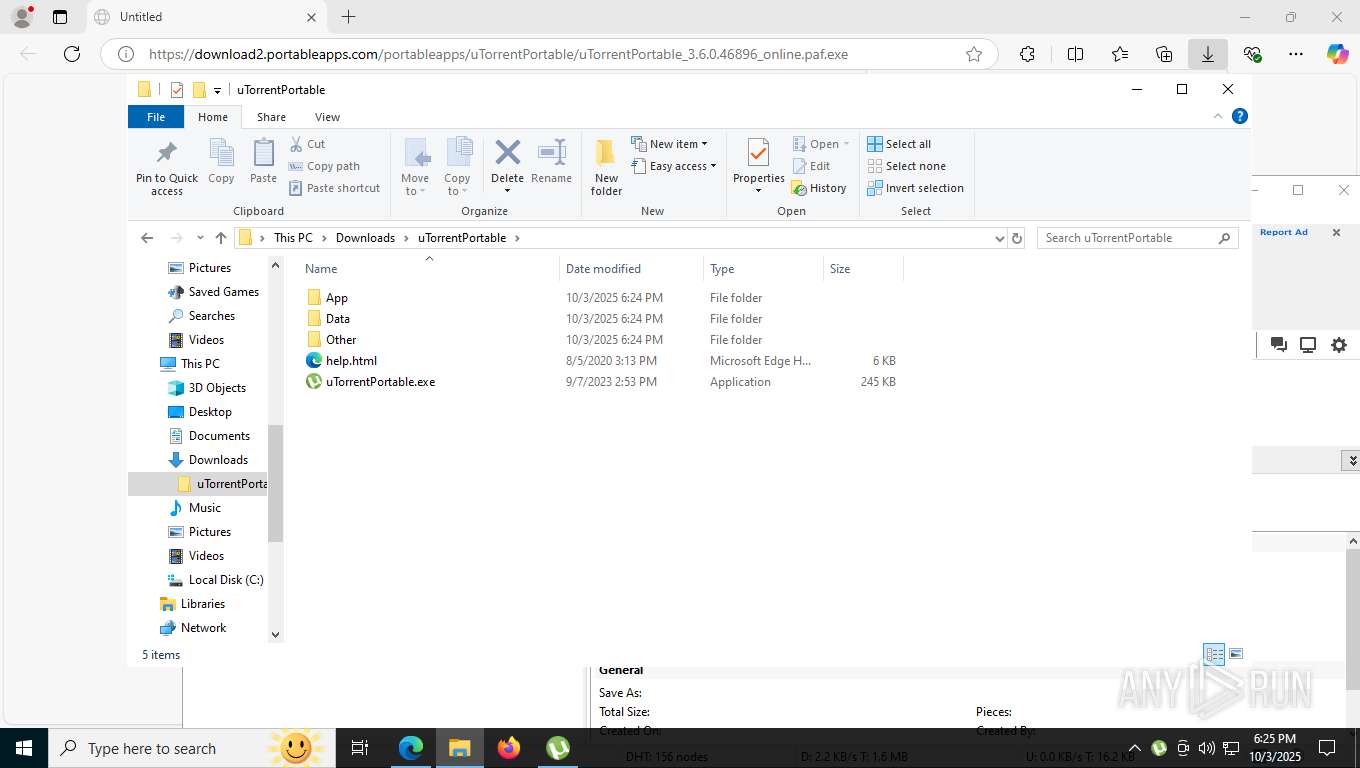Open Delete dropdown arrow

coord(507,191)
